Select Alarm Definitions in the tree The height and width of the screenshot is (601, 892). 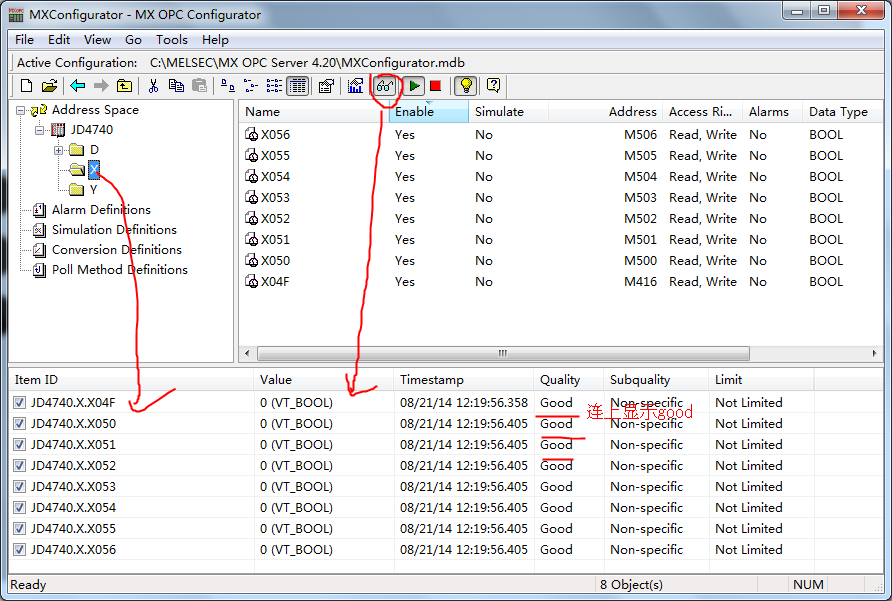(x=101, y=210)
